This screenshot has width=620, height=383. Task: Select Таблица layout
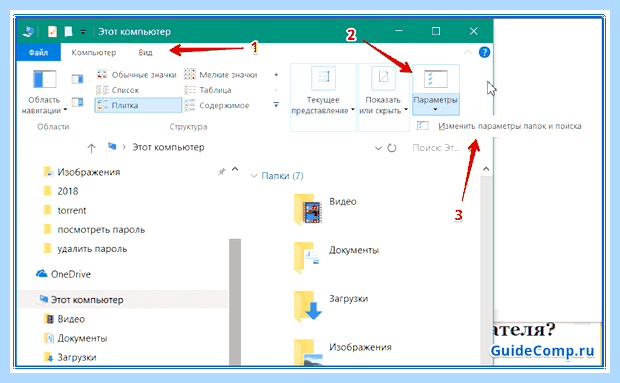[x=208, y=90]
